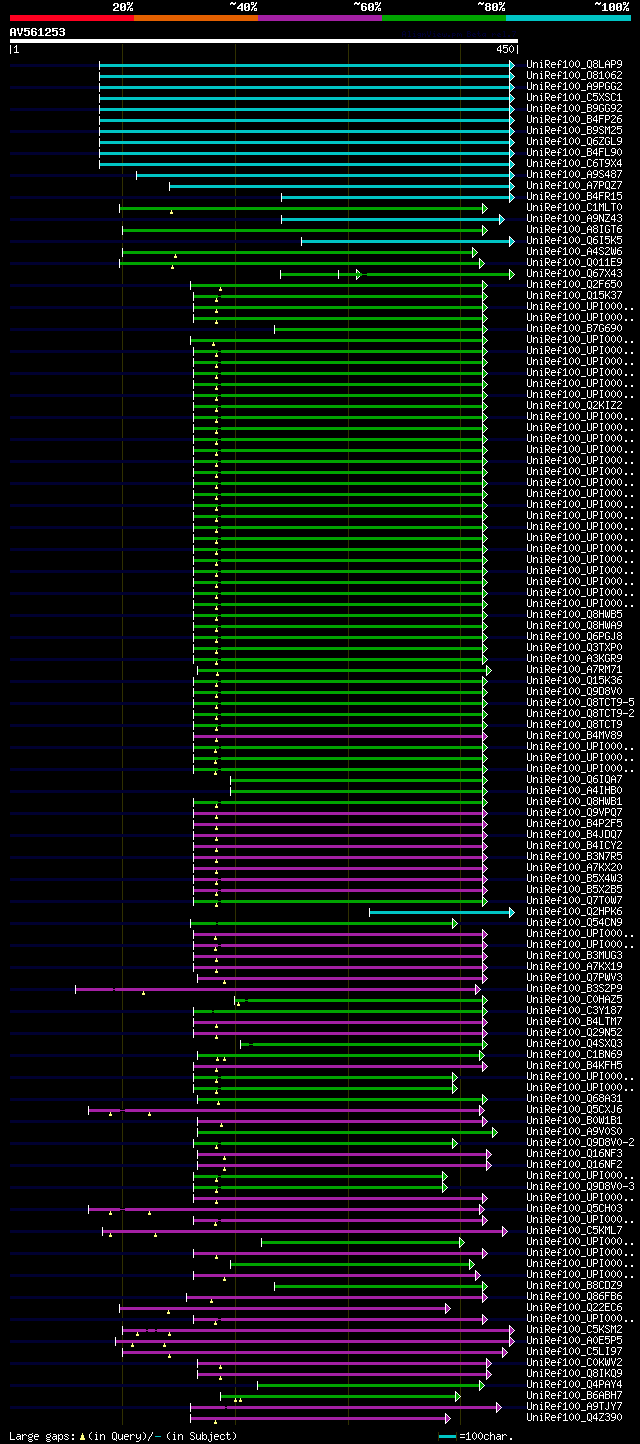The height and width of the screenshot is (1444, 640).
Task: Click the UniRef100_Q2KIZ2 label
Action: 574,406
